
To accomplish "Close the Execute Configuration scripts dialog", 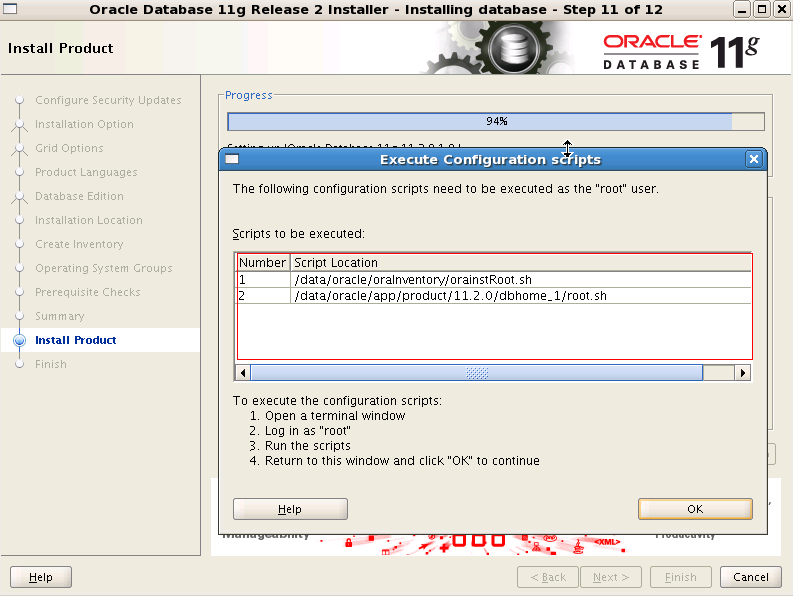I will click(754, 159).
